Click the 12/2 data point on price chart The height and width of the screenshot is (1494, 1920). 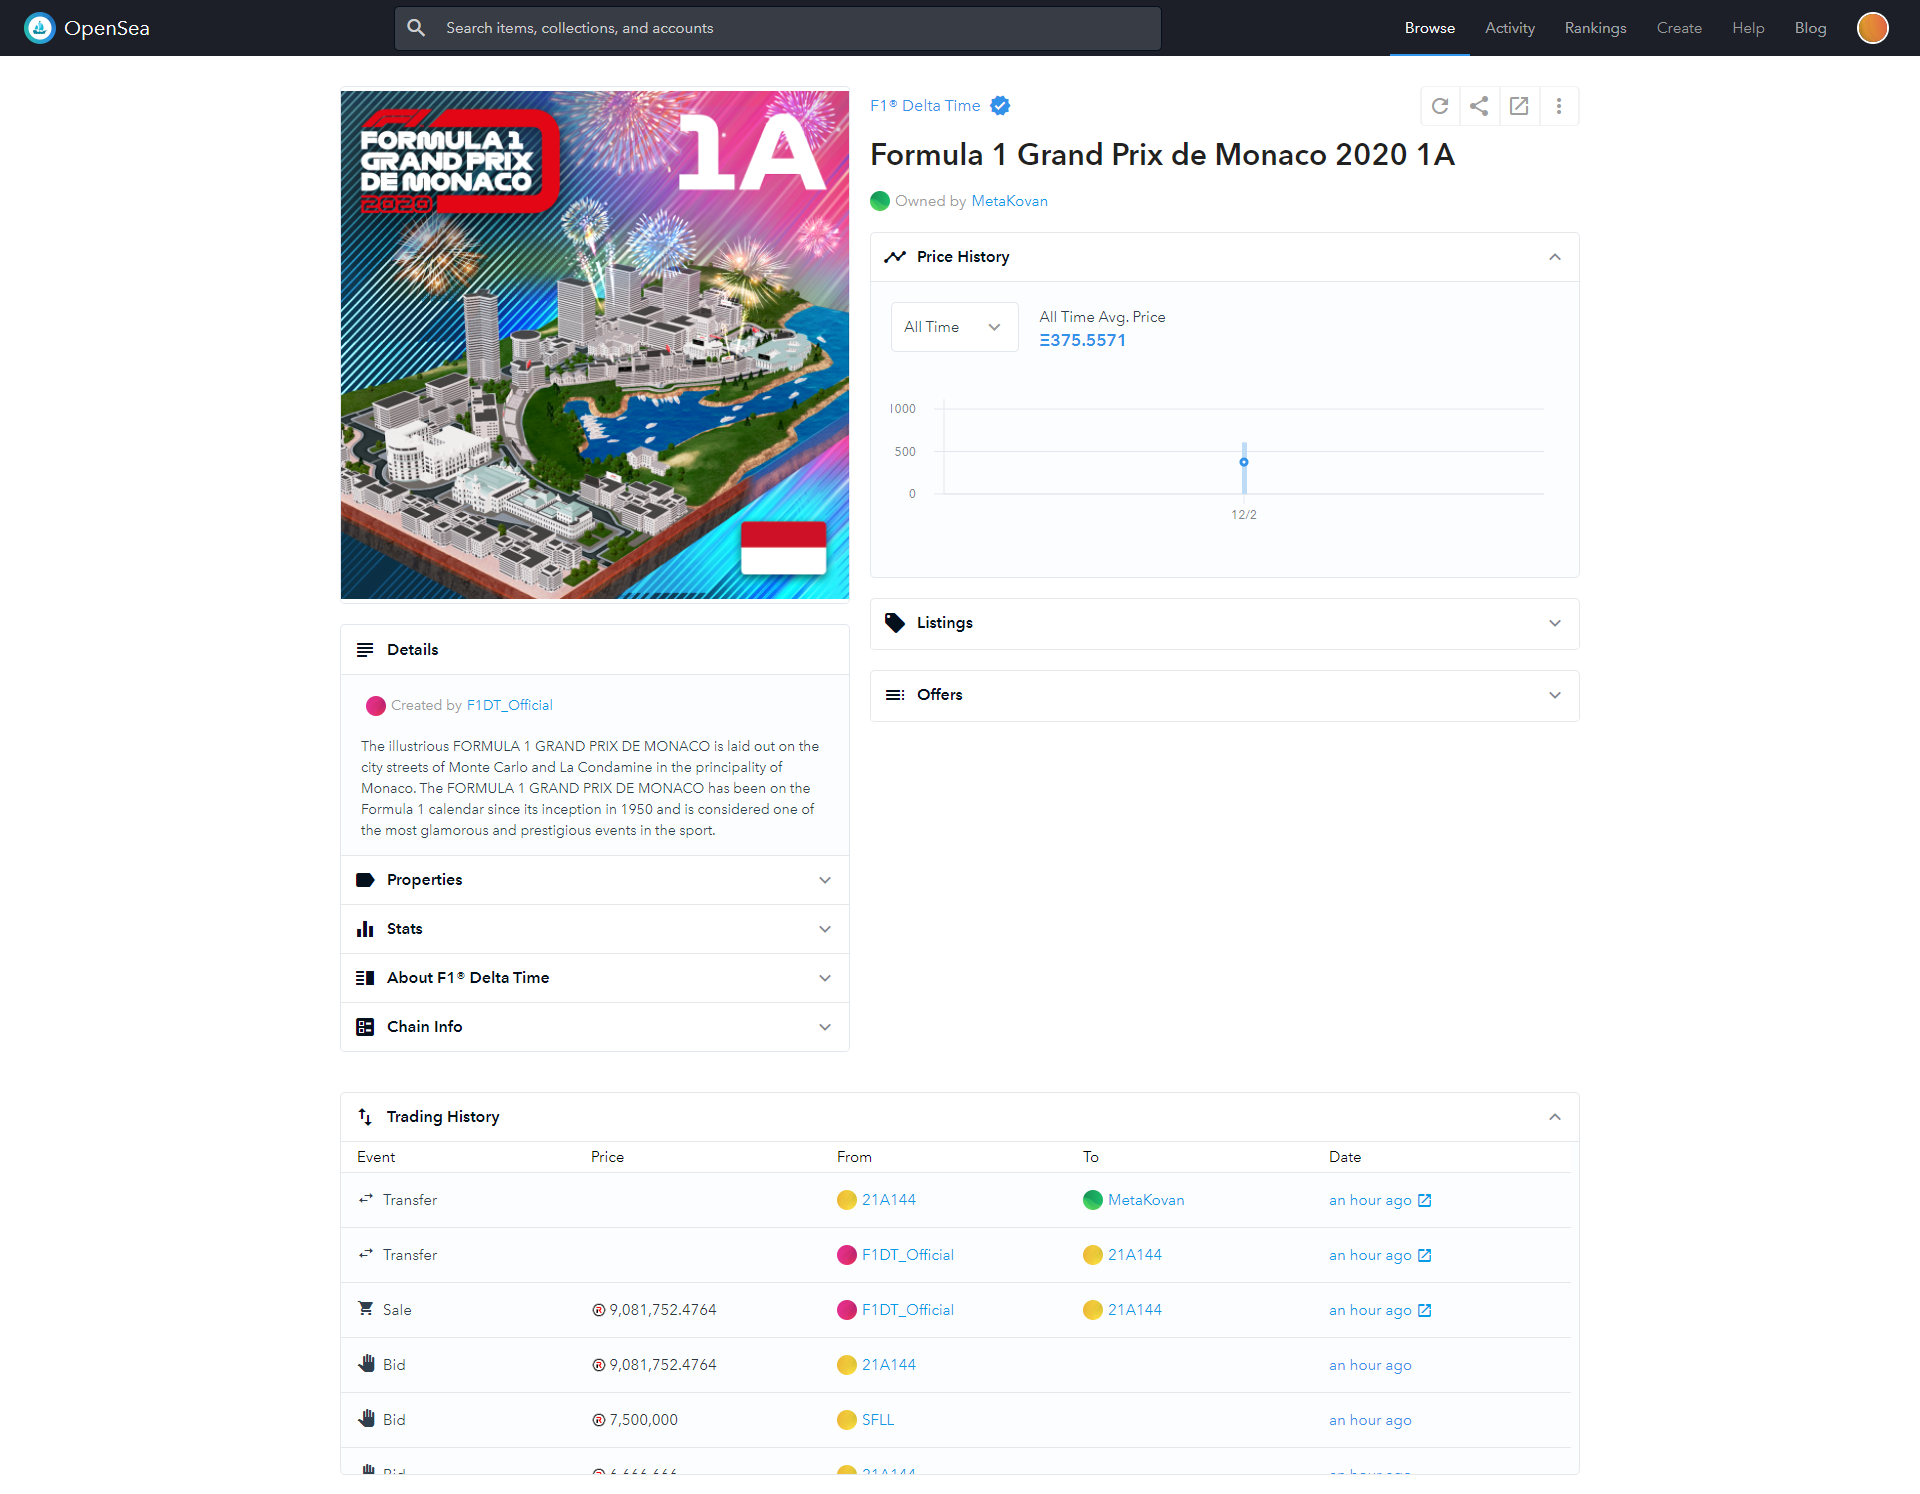(x=1244, y=462)
